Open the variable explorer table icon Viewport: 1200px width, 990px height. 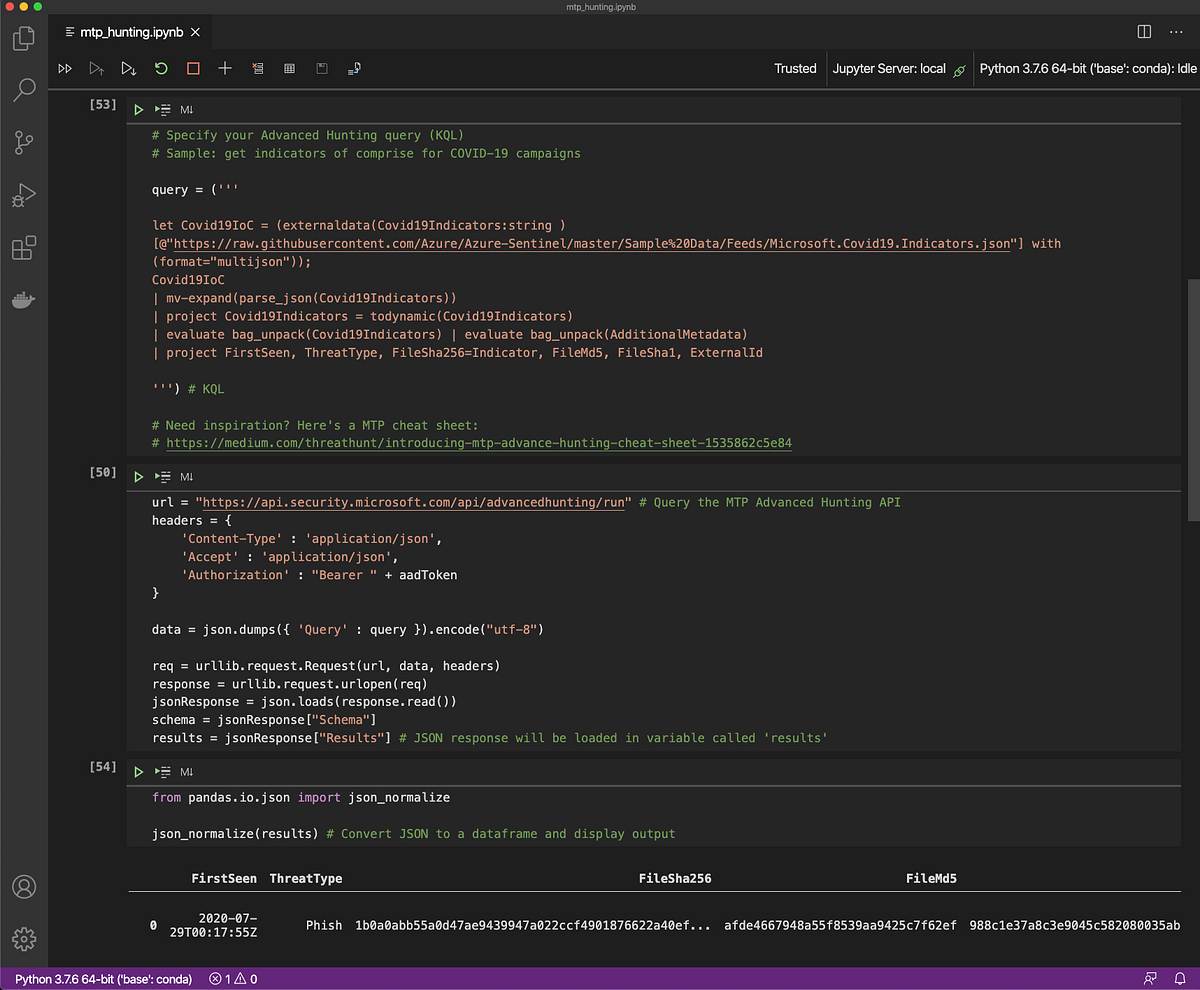pos(289,68)
